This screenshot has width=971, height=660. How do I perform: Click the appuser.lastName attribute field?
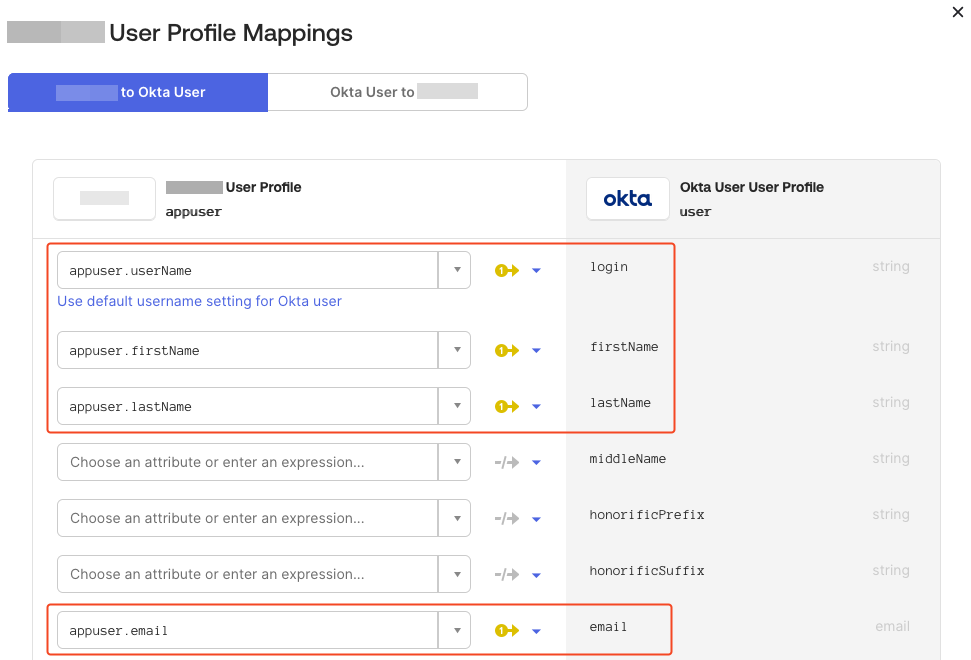248,406
